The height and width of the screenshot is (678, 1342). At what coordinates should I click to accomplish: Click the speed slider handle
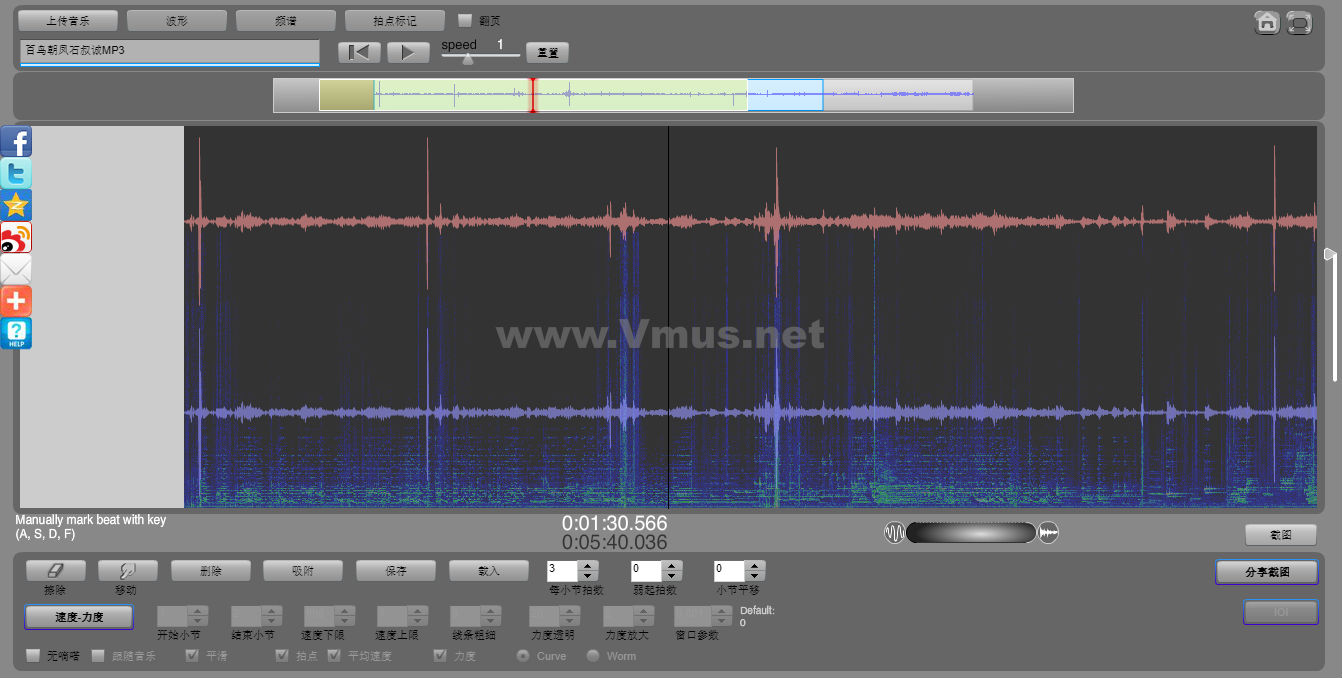[467, 59]
